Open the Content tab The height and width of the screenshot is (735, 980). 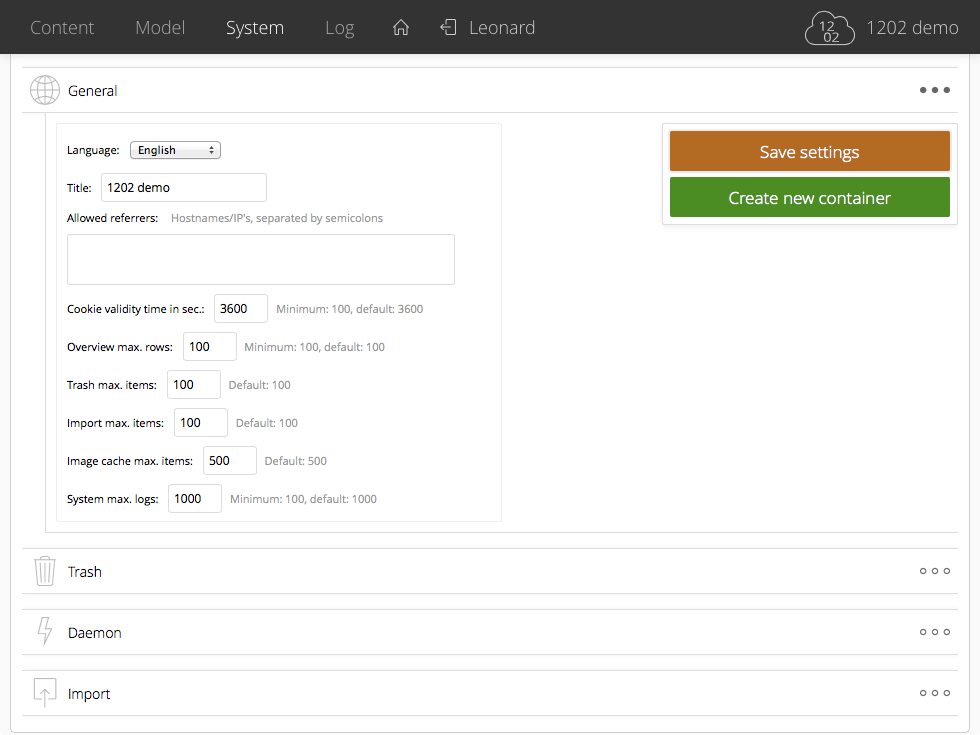(x=62, y=28)
